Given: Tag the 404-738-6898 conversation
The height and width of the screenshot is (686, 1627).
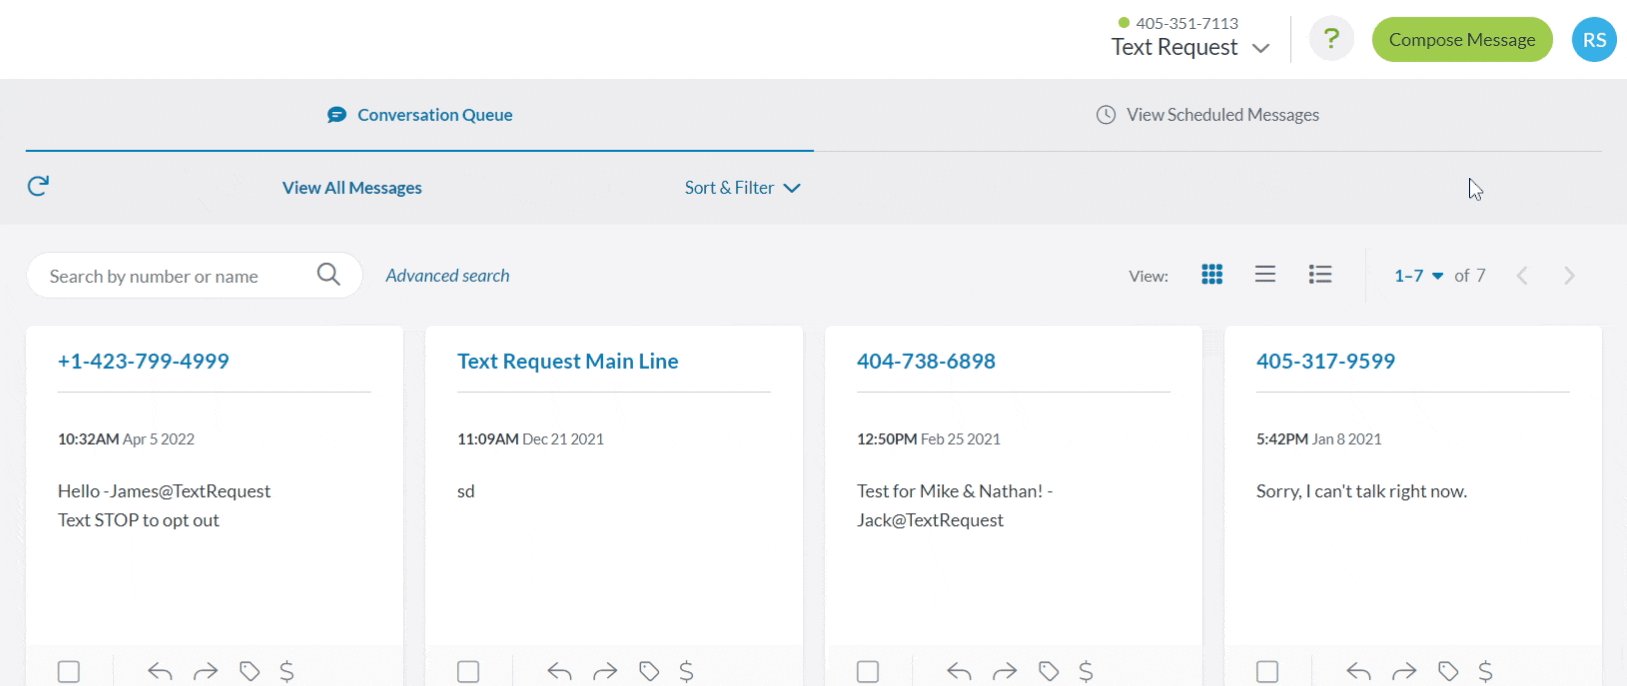Looking at the screenshot, I should point(1048,671).
